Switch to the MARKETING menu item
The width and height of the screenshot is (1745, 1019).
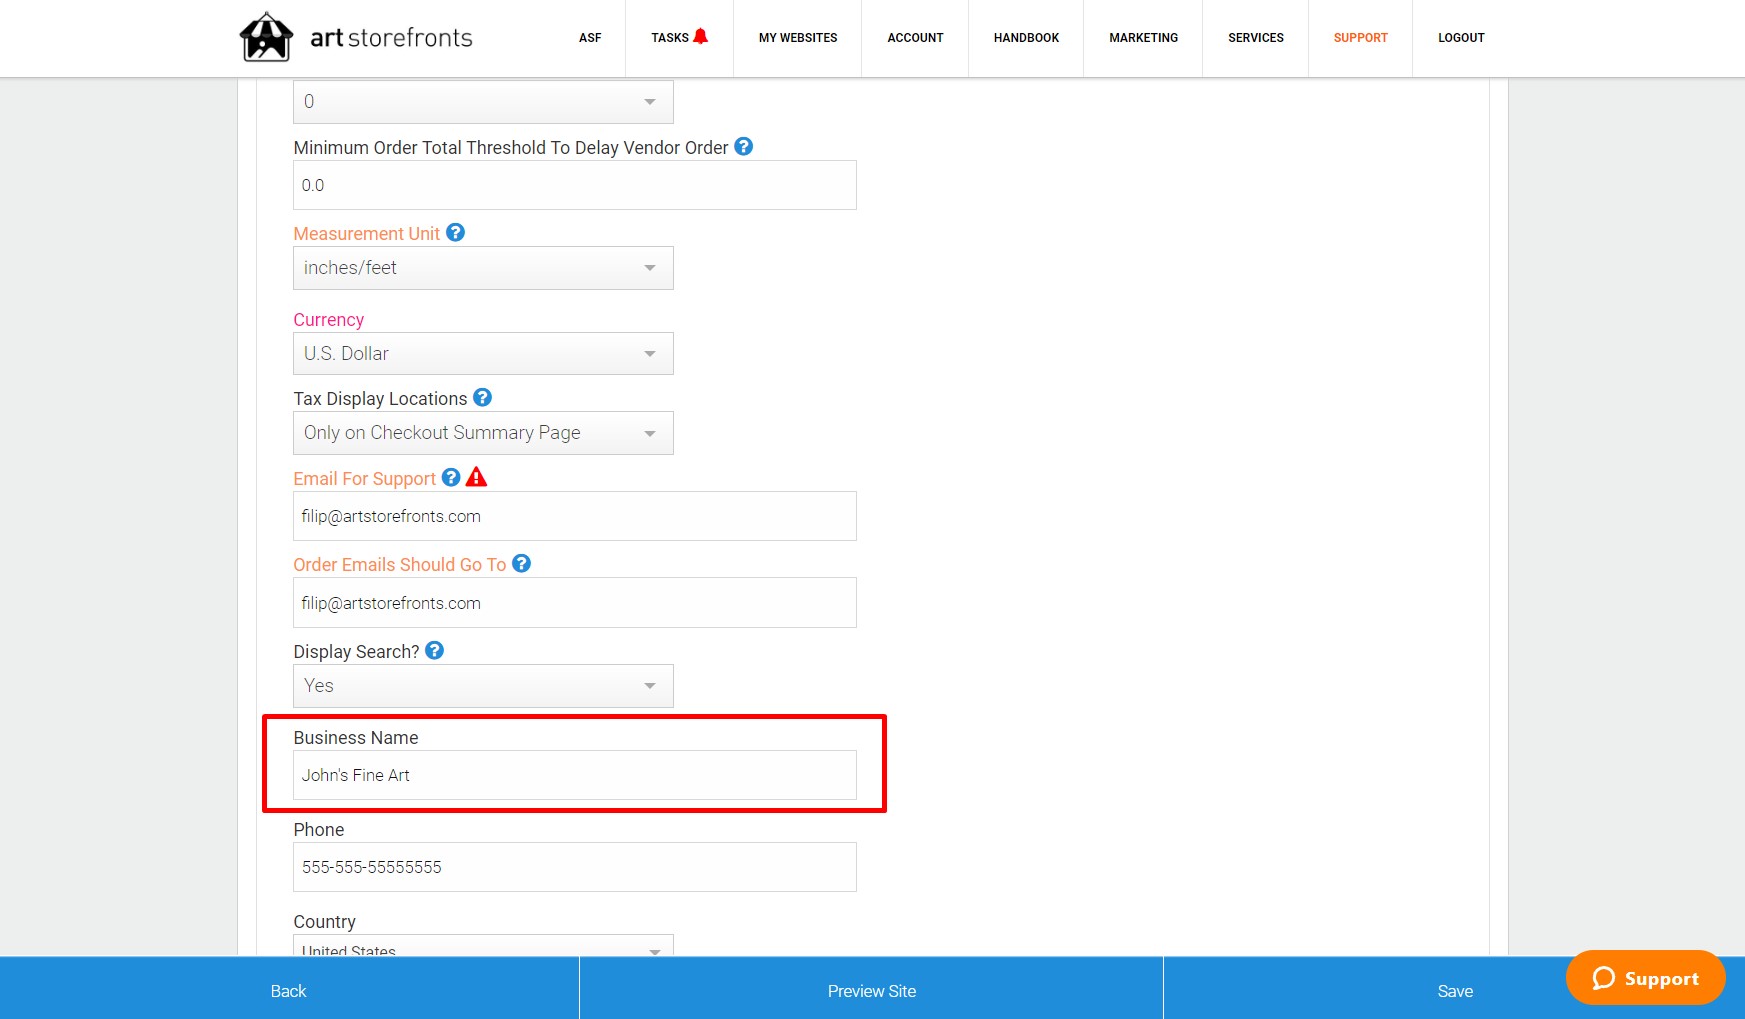[1142, 38]
